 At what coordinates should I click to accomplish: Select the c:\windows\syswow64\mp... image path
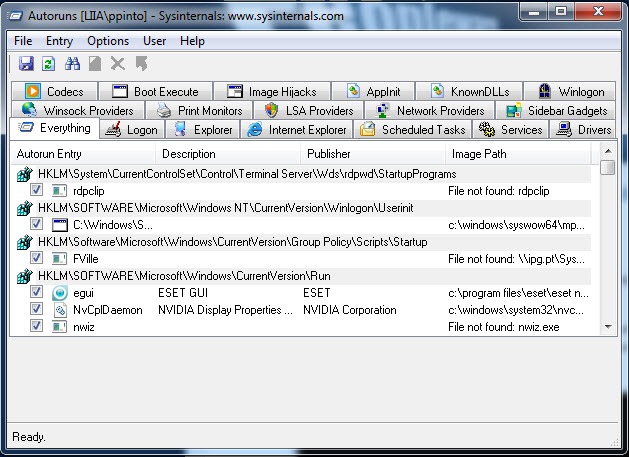pyautogui.click(x=516, y=225)
